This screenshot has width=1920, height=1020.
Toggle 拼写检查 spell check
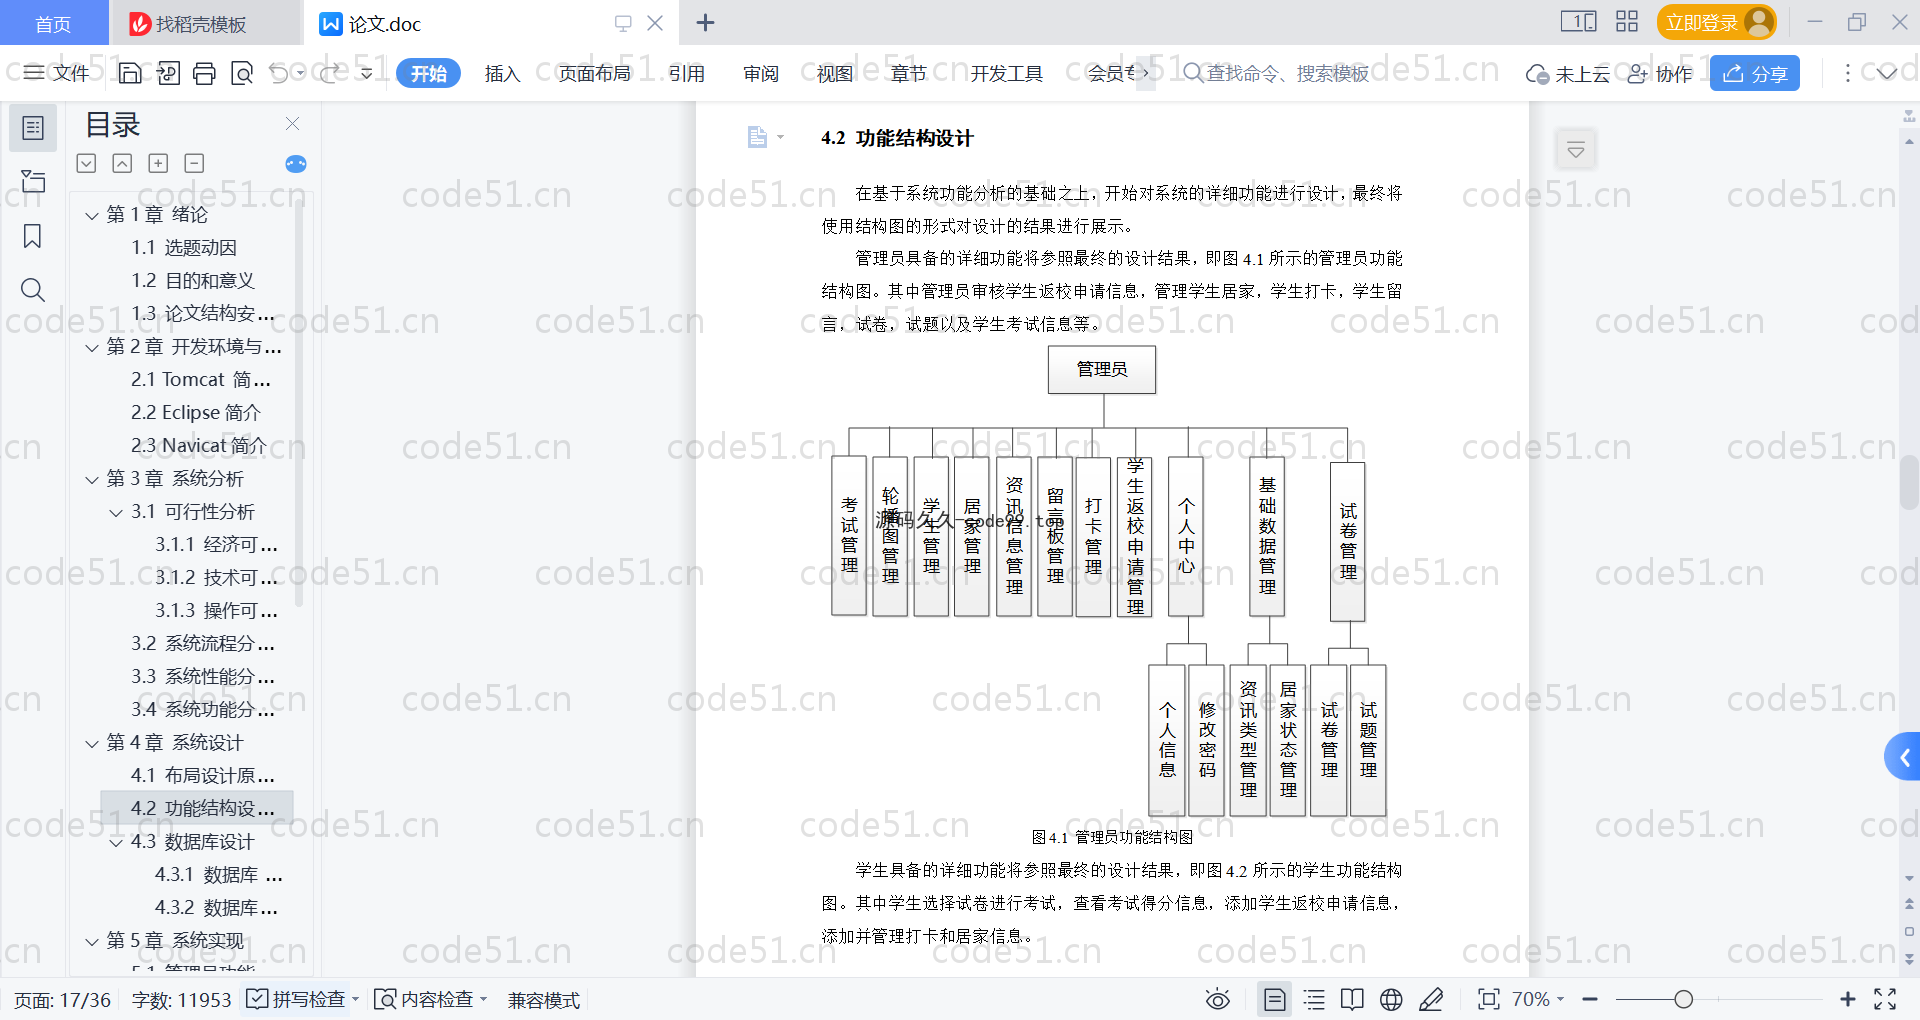[297, 999]
